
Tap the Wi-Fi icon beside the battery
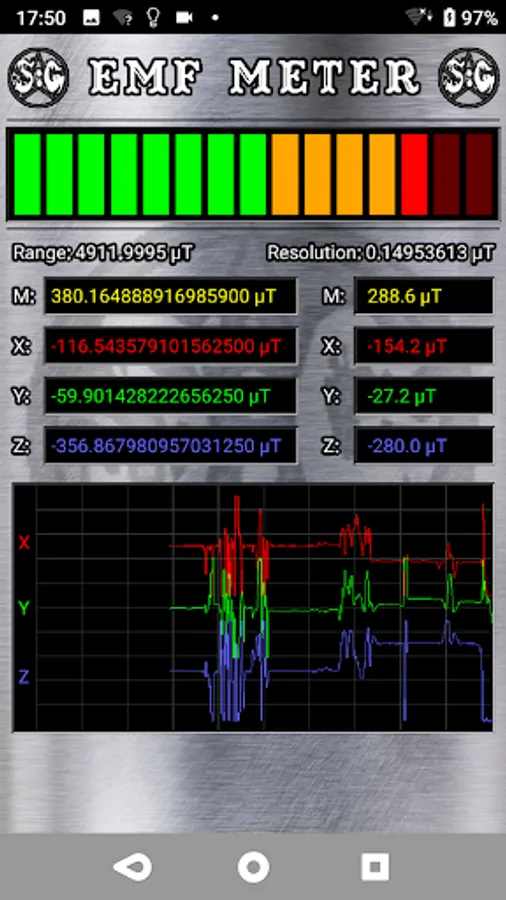(419, 17)
